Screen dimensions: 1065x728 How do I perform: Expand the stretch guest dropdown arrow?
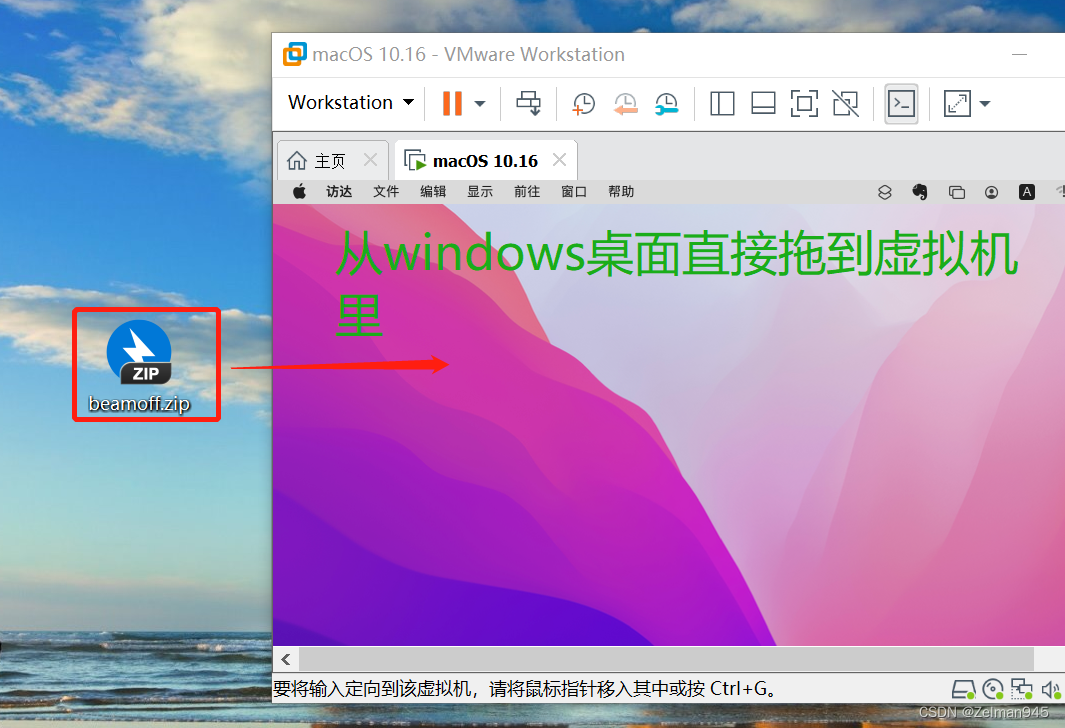(985, 104)
